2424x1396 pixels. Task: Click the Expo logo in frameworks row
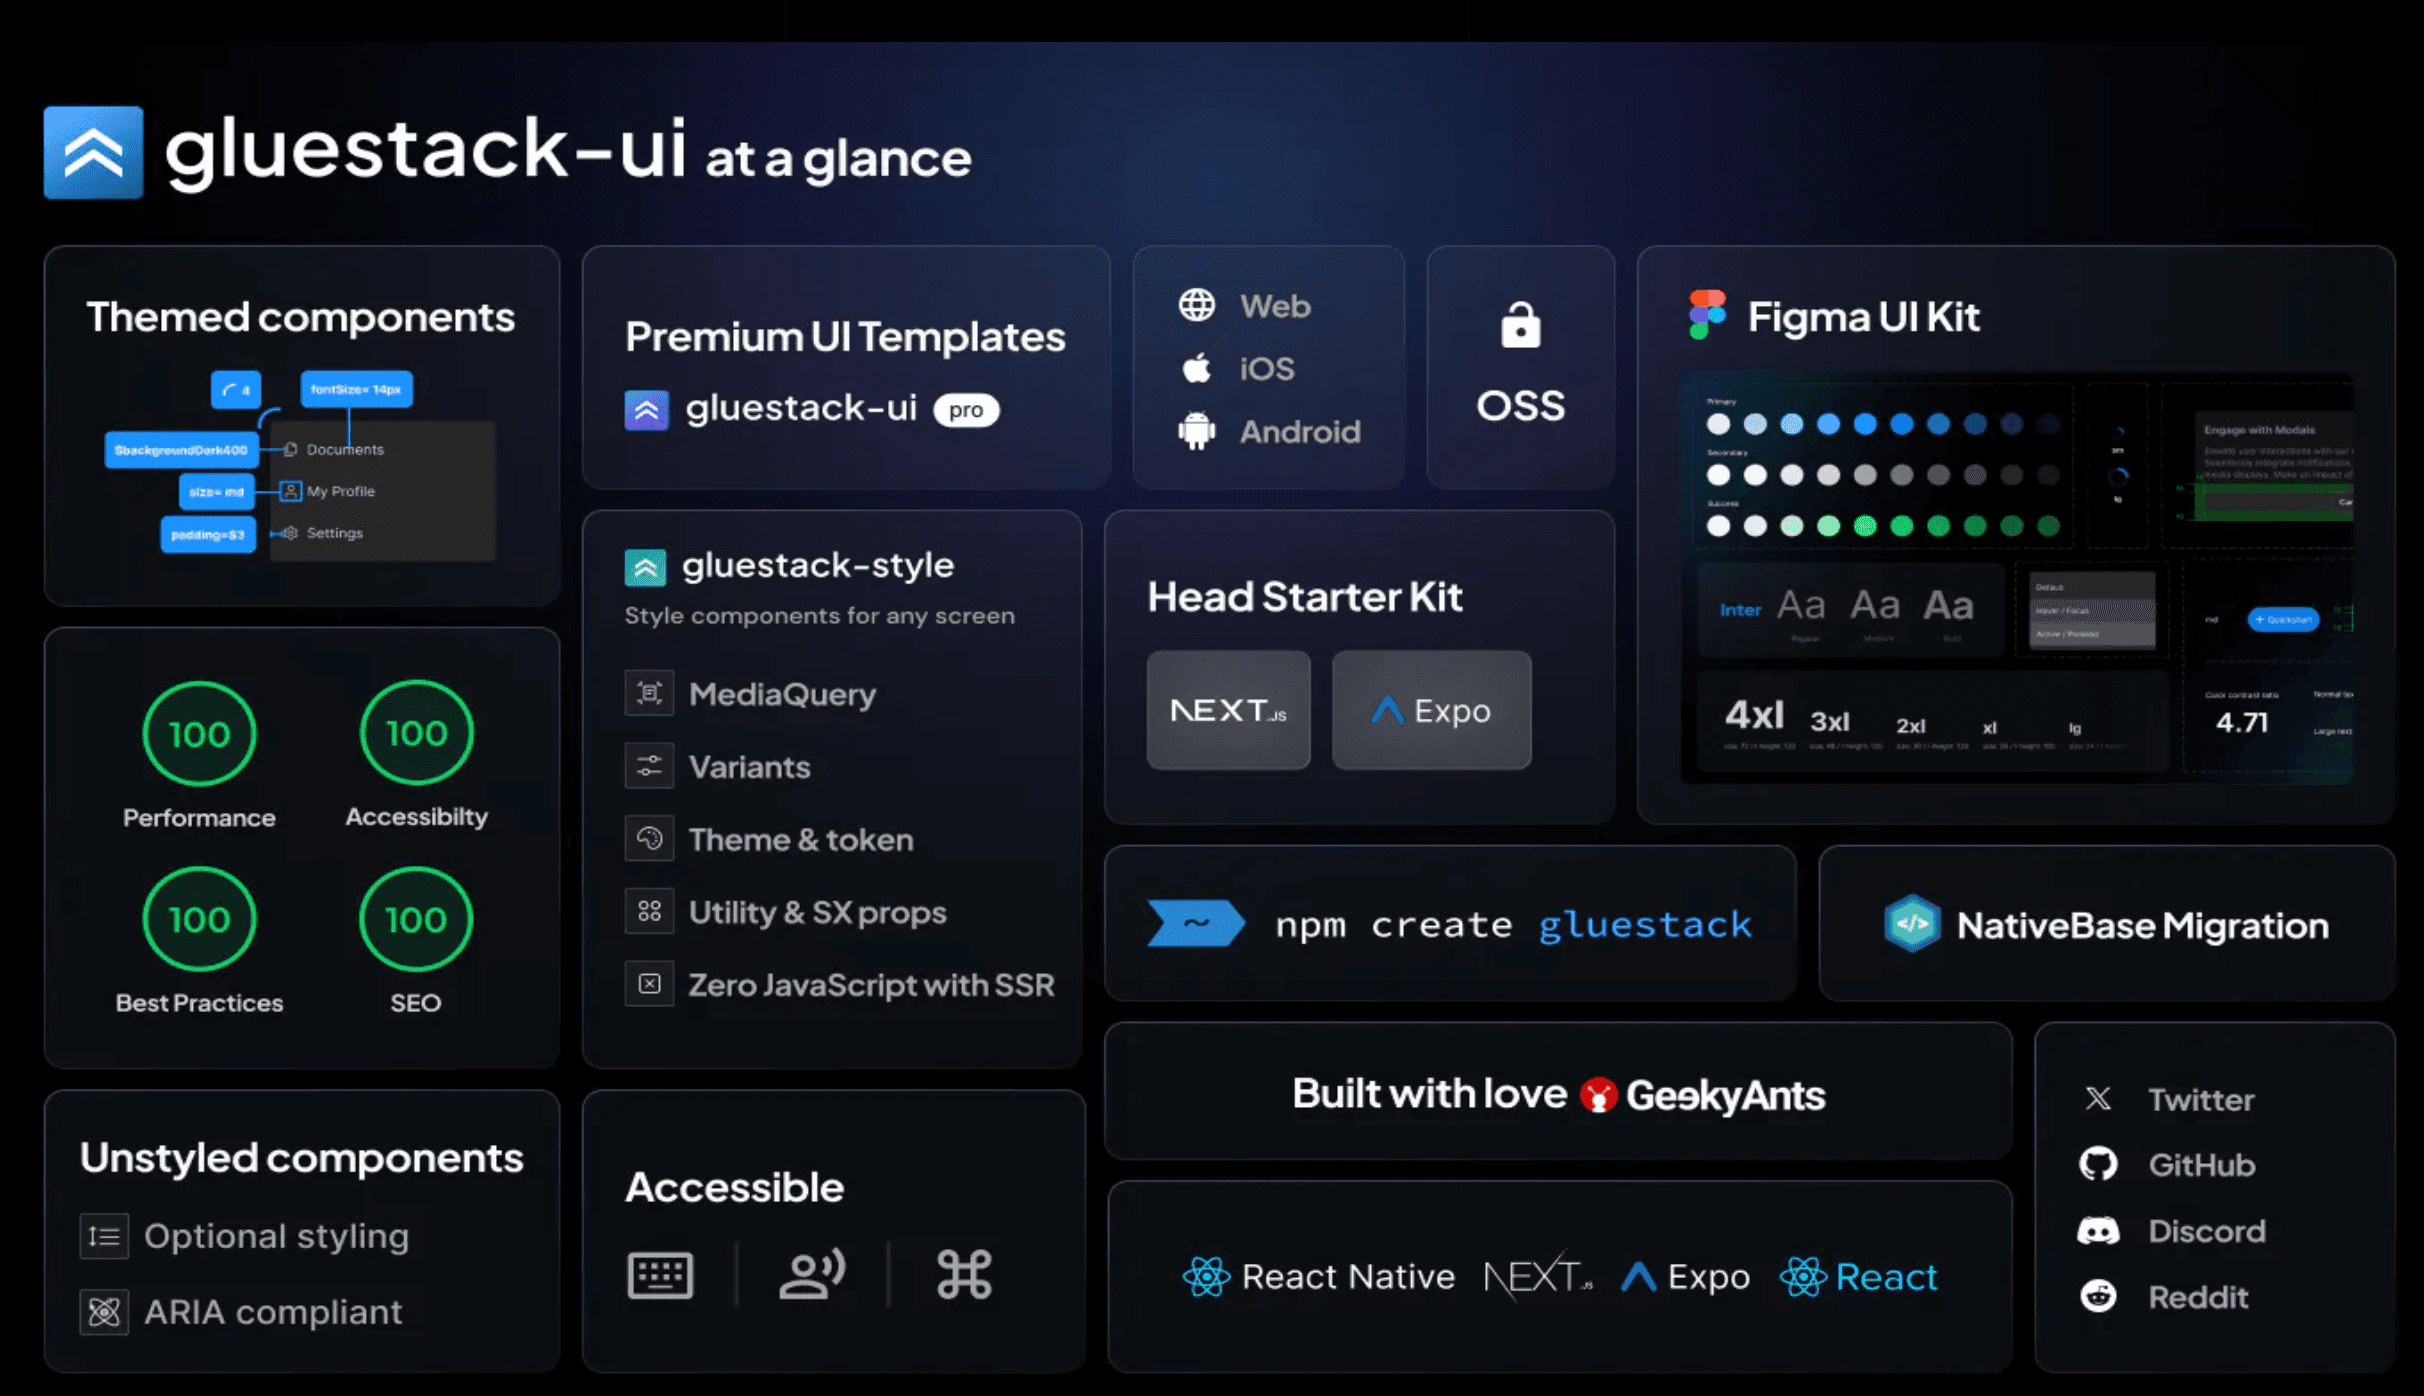[1685, 1277]
